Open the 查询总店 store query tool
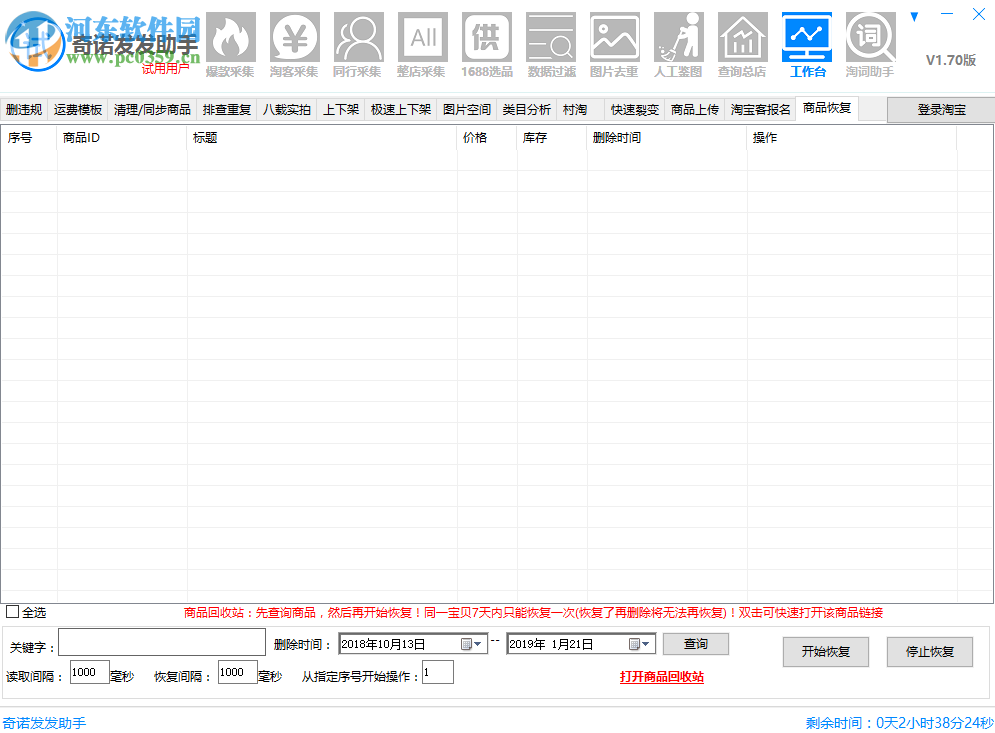This screenshot has height=733, width=995. click(x=743, y=40)
